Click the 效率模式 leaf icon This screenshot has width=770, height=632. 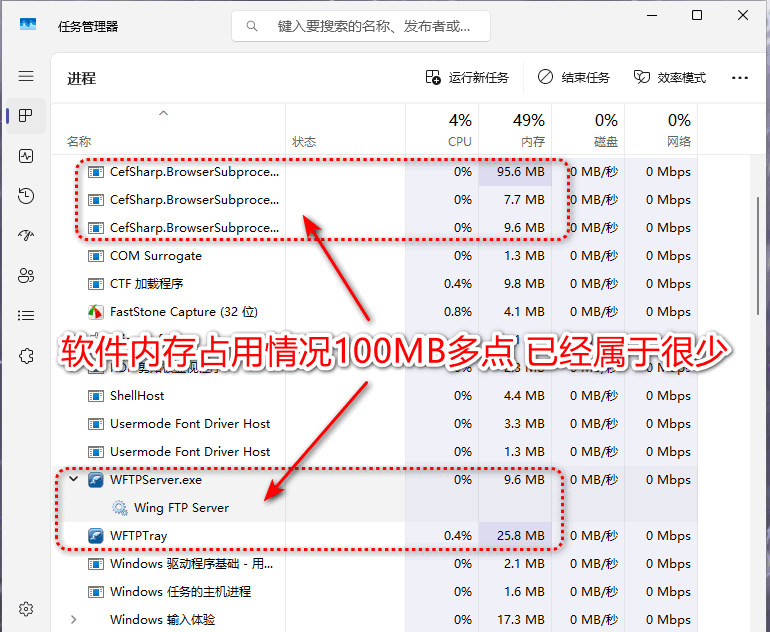tap(641, 77)
